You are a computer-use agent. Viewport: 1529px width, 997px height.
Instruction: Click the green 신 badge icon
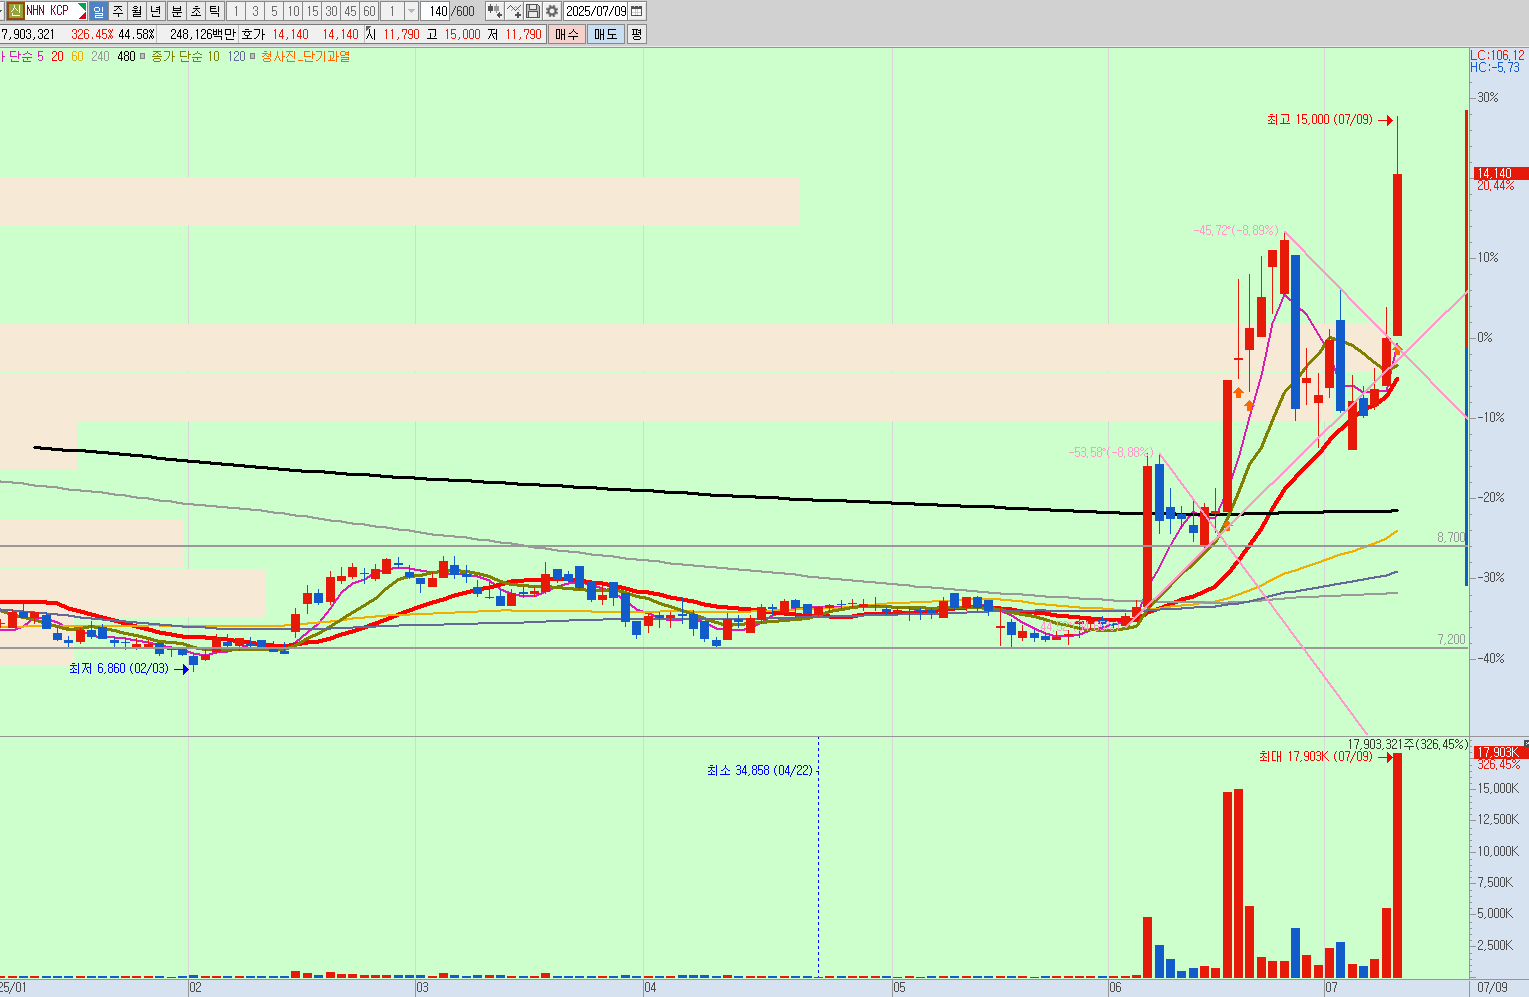[16, 11]
